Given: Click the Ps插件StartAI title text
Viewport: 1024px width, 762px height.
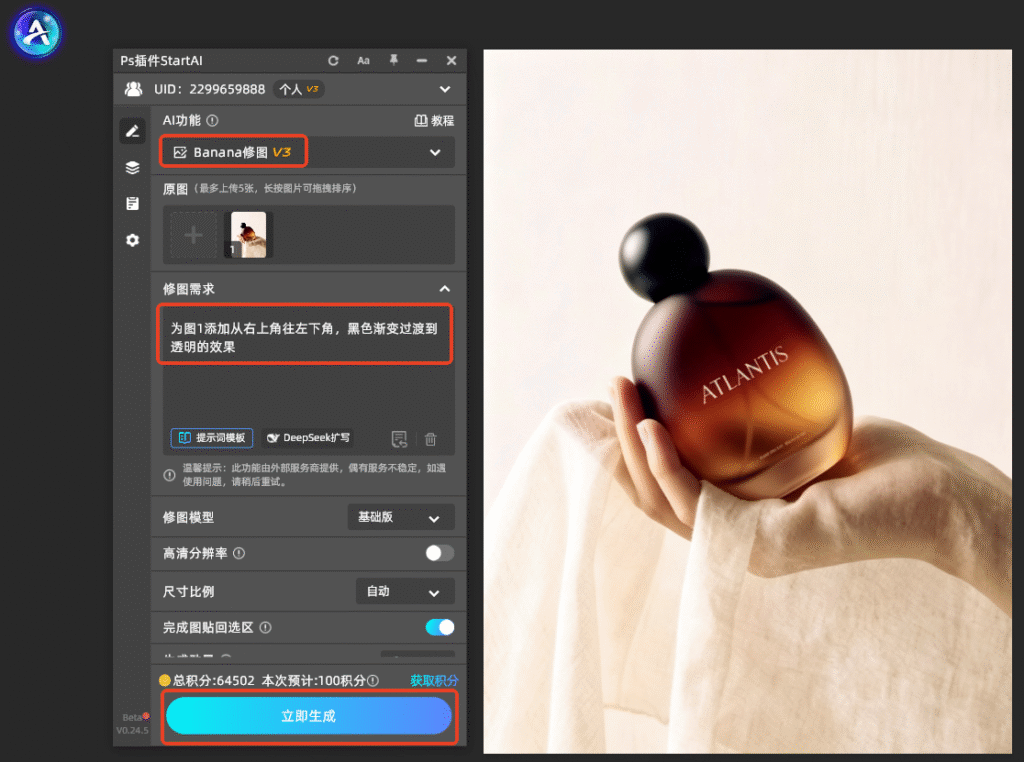Looking at the screenshot, I should pyautogui.click(x=161, y=61).
